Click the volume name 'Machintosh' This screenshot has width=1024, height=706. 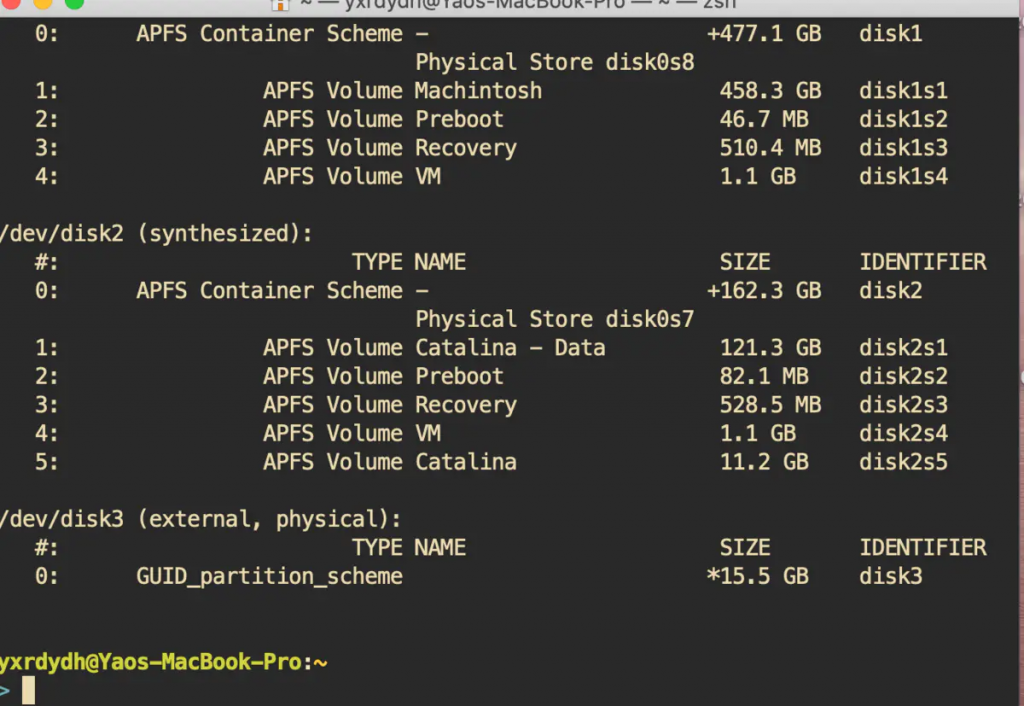[x=479, y=91]
